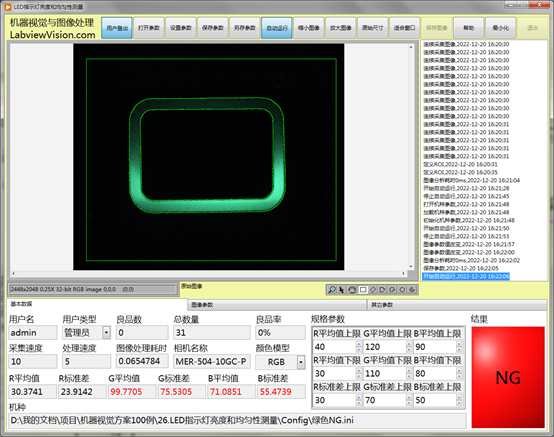Click the 保存参数 button
Image resolution: width=554 pixels, height=437 pixels.
213,28
